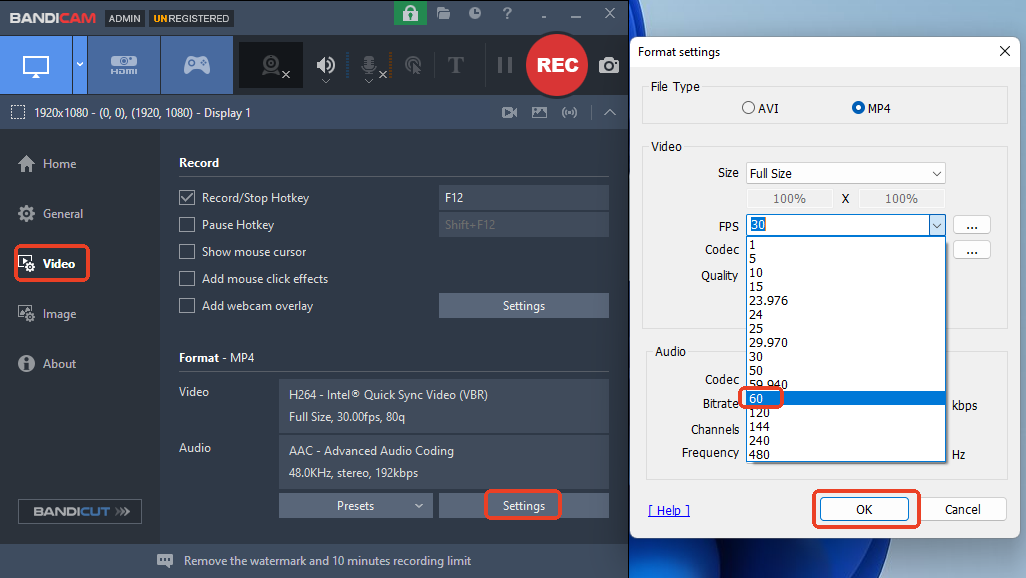
Task: Click F12 hotkey input field
Action: 523,198
